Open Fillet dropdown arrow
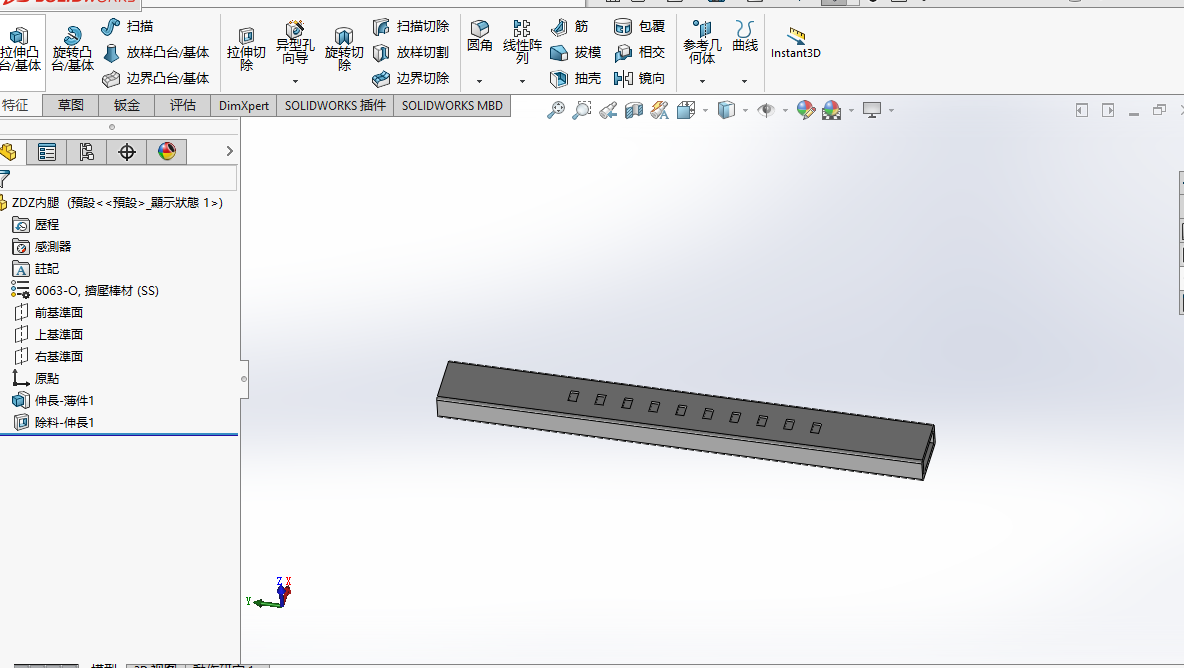1184x668 pixels. coord(479,81)
